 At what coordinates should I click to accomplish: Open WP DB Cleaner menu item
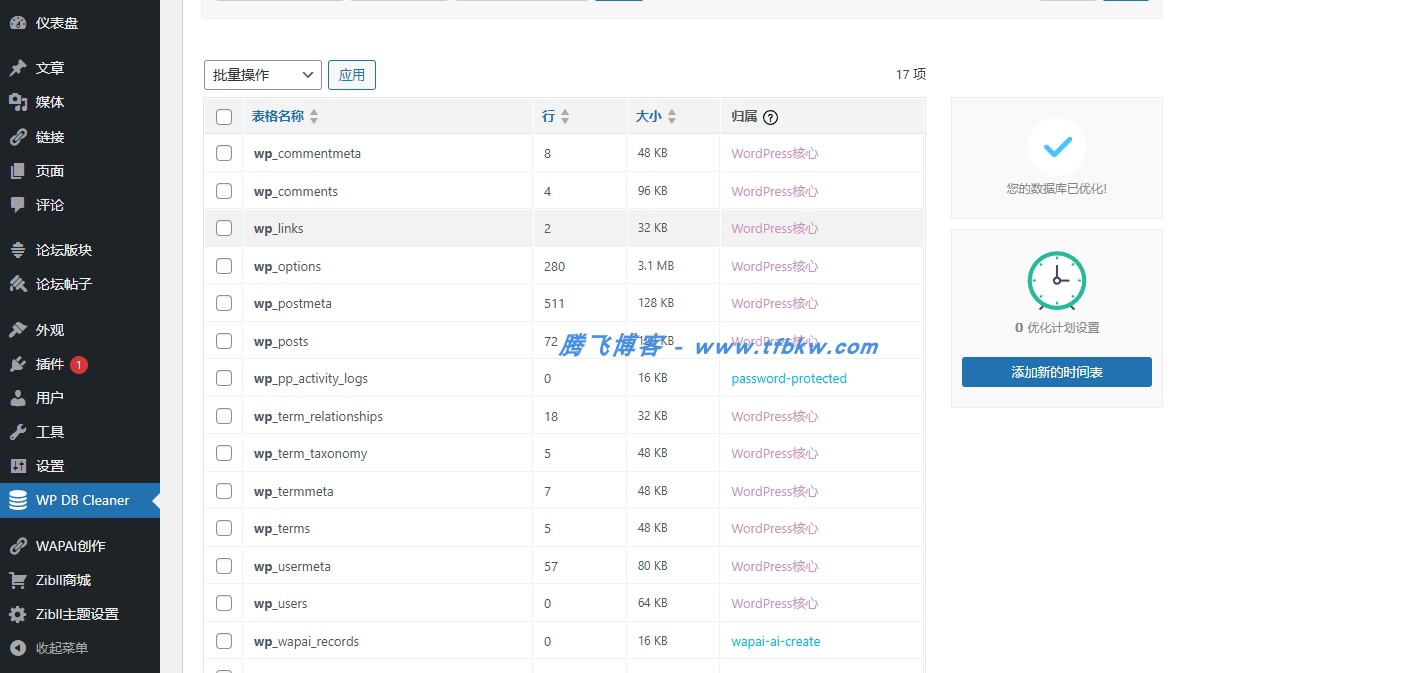click(x=80, y=500)
